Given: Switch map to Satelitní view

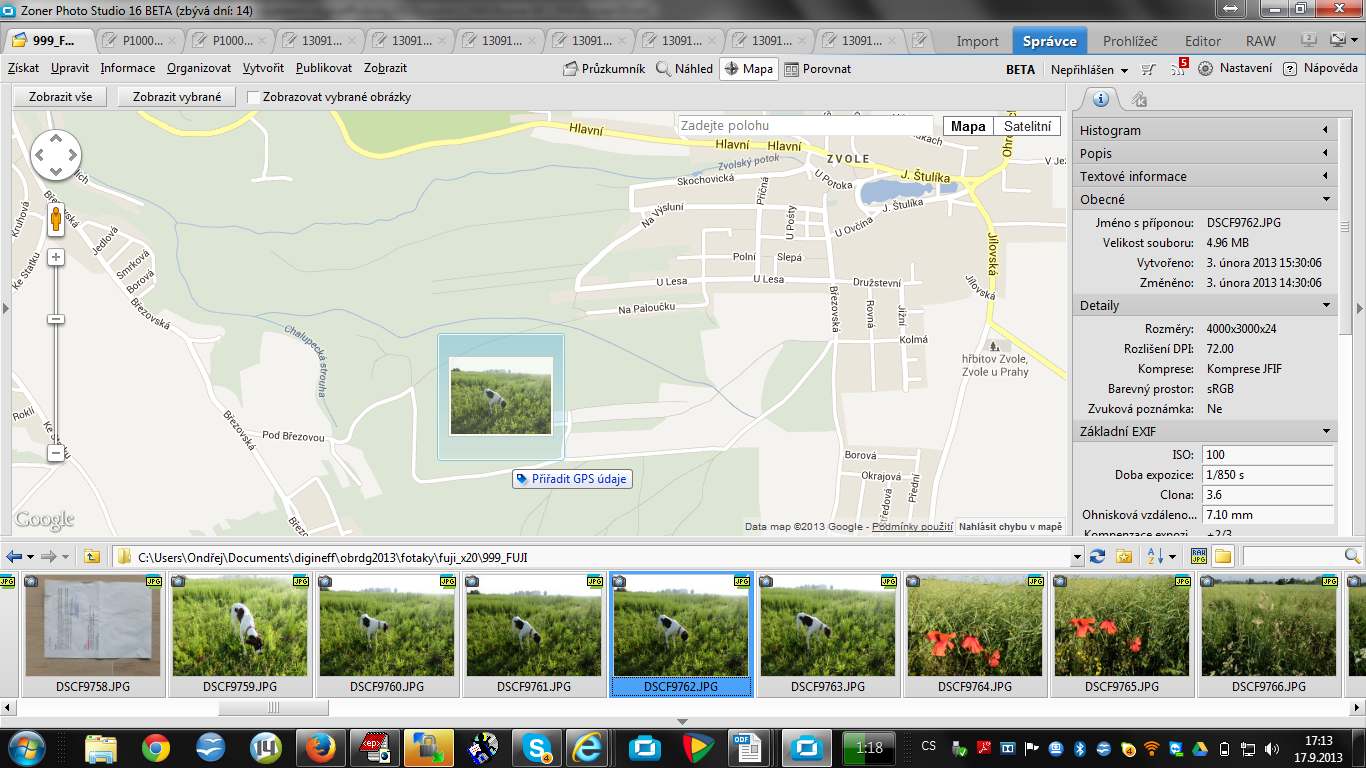Looking at the screenshot, I should pos(1027,126).
